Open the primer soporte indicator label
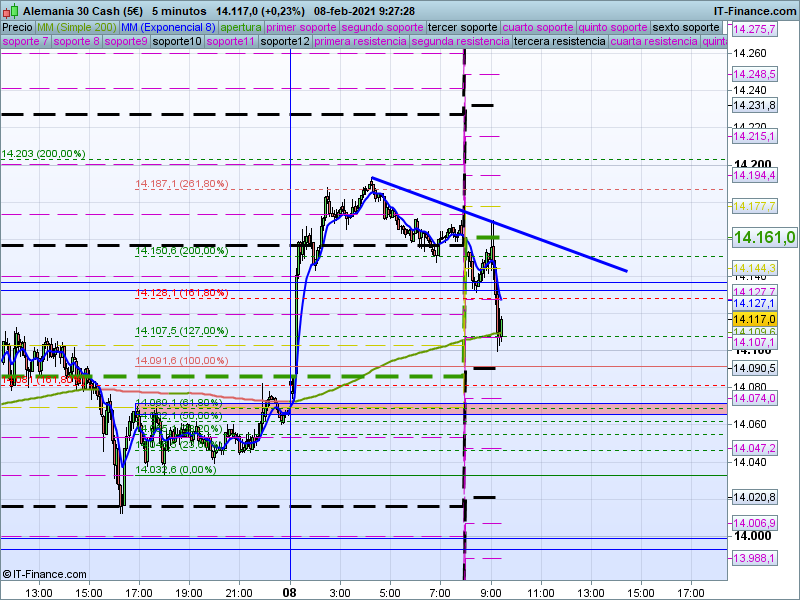The image size is (800, 600). pos(301,28)
